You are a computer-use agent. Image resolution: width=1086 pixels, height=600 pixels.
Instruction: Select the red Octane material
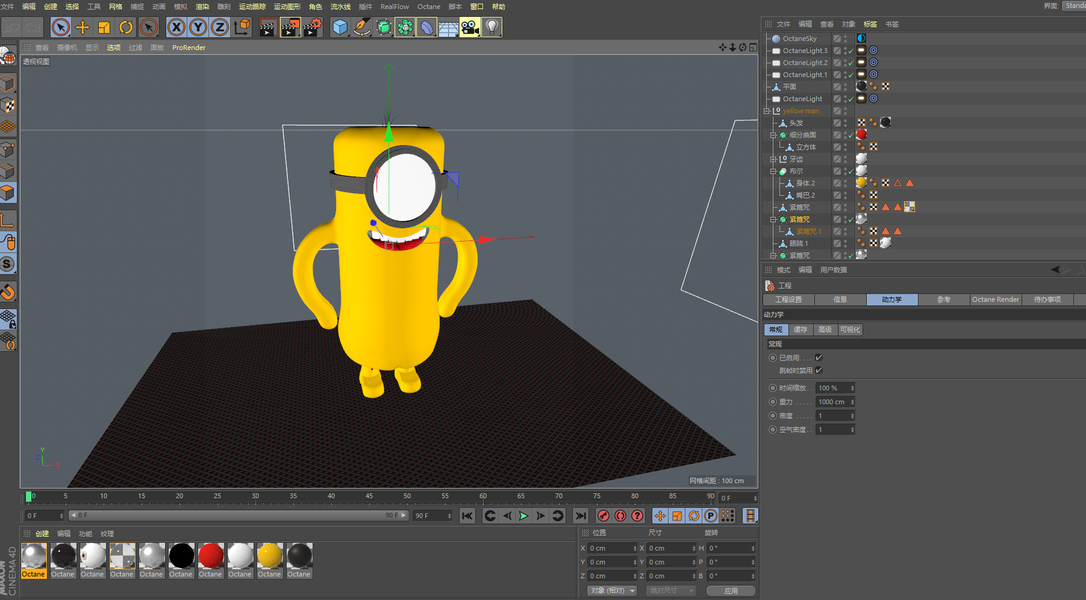pyautogui.click(x=211, y=561)
